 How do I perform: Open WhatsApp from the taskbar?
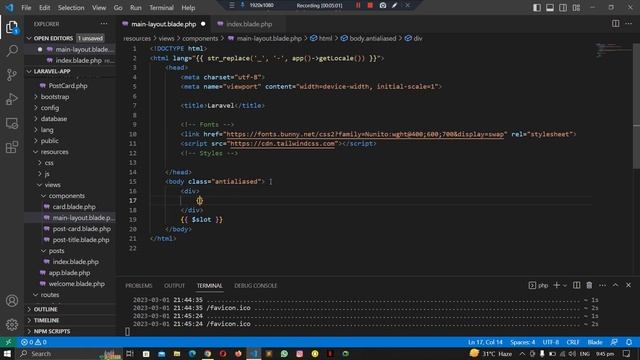[284, 353]
